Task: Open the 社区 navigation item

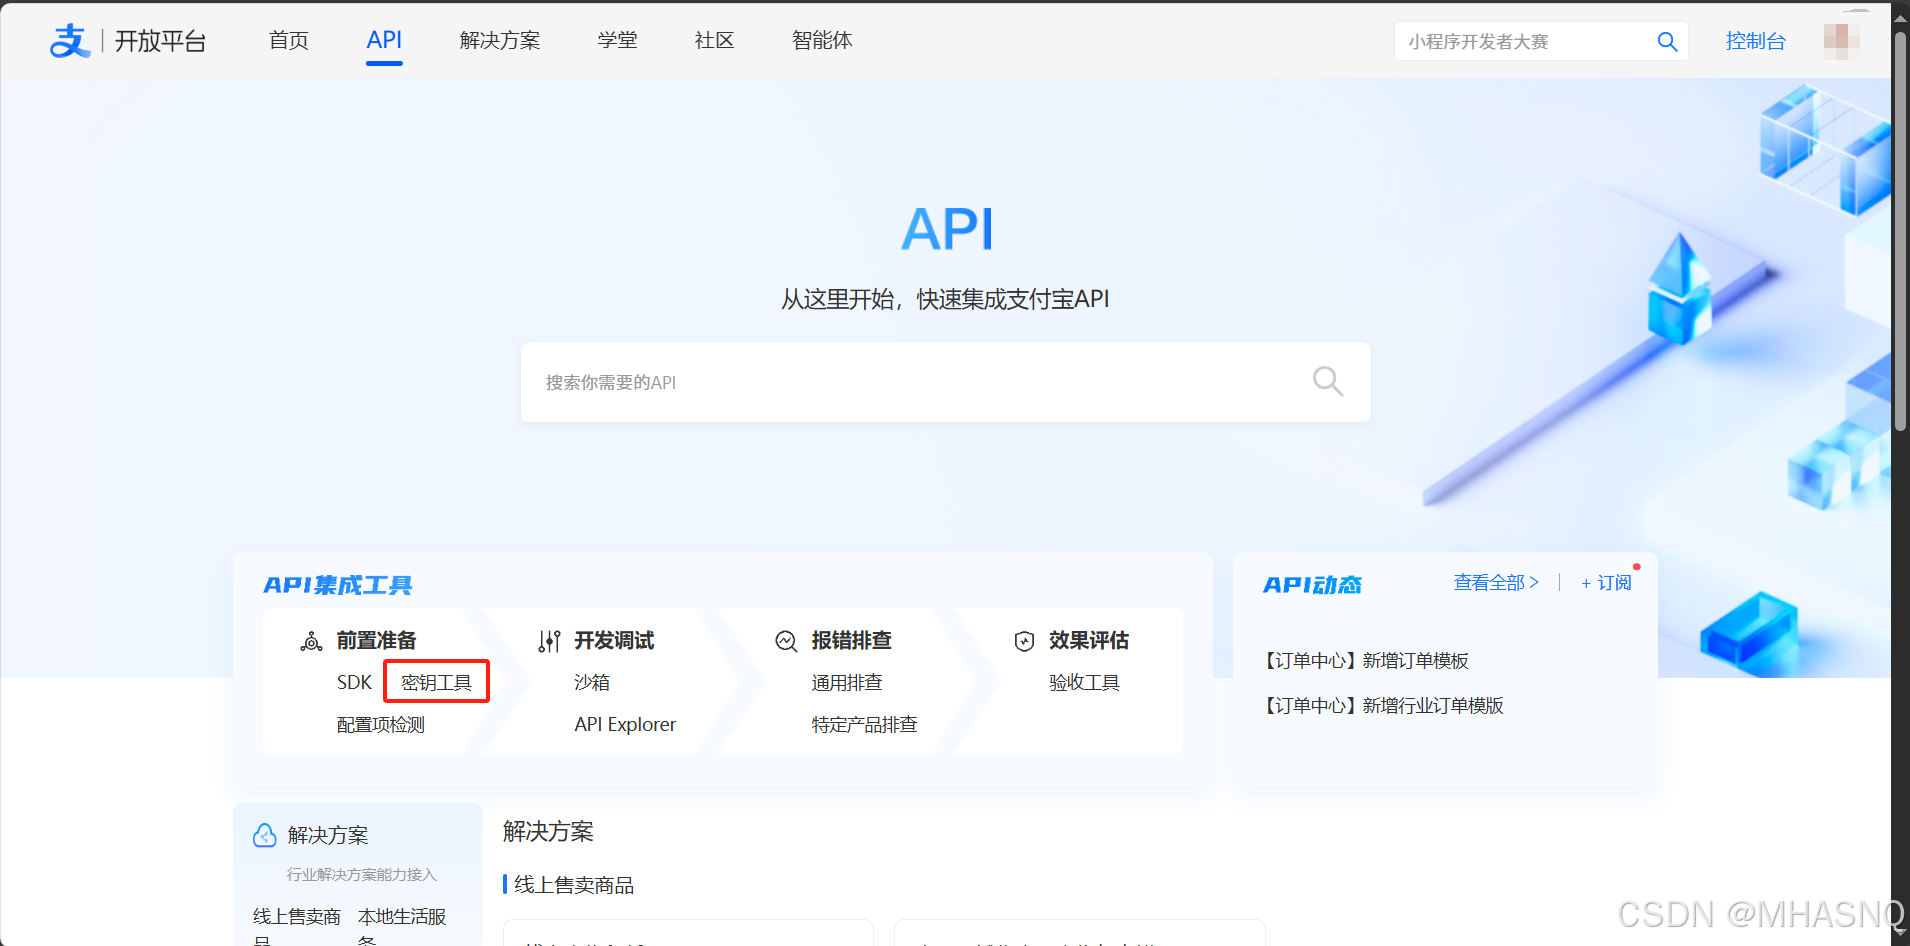Action: click(x=714, y=40)
